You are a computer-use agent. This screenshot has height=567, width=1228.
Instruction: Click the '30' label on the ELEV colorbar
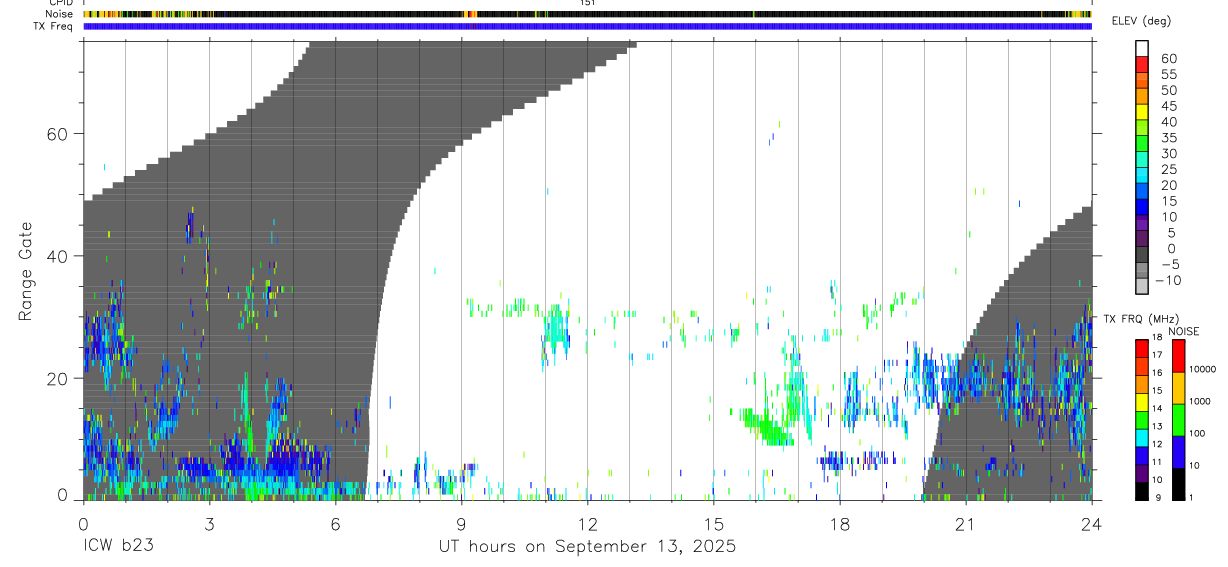click(1168, 154)
